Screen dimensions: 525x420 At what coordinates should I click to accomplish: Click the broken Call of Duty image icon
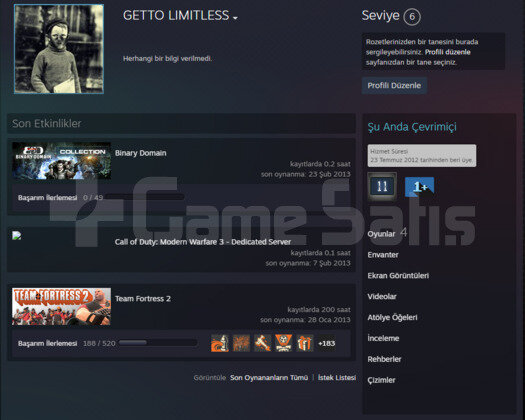click(x=17, y=235)
